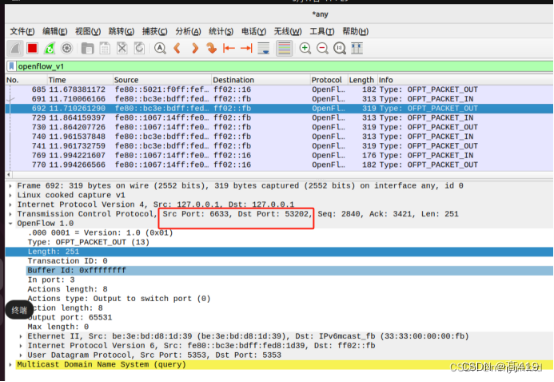Click Go to specified packet icon

(x=212, y=48)
